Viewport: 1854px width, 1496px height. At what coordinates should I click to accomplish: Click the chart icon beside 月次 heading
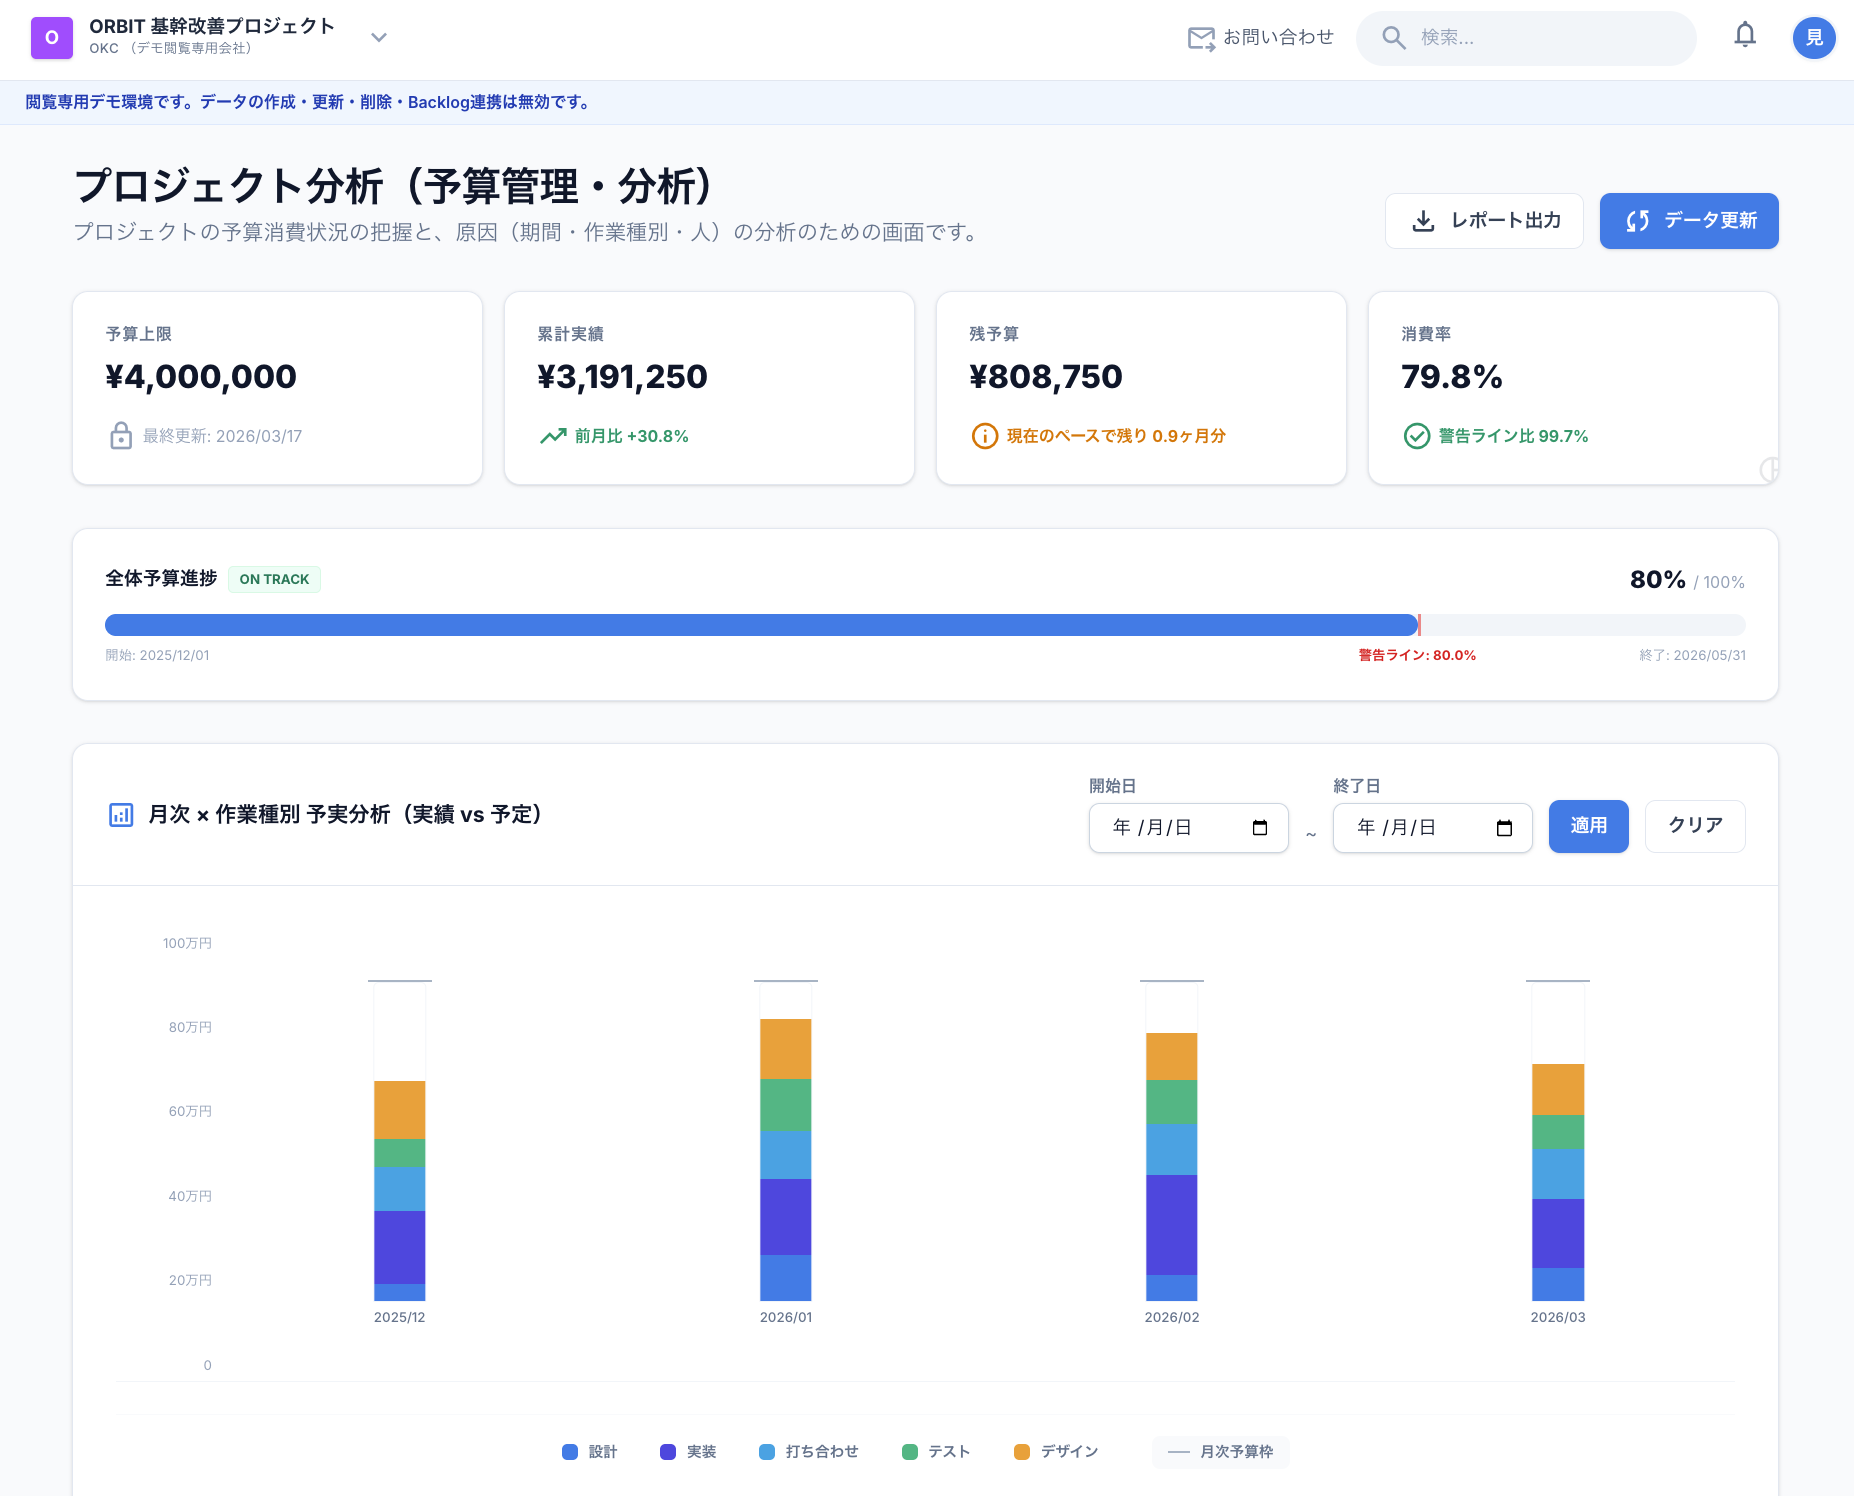coord(121,815)
